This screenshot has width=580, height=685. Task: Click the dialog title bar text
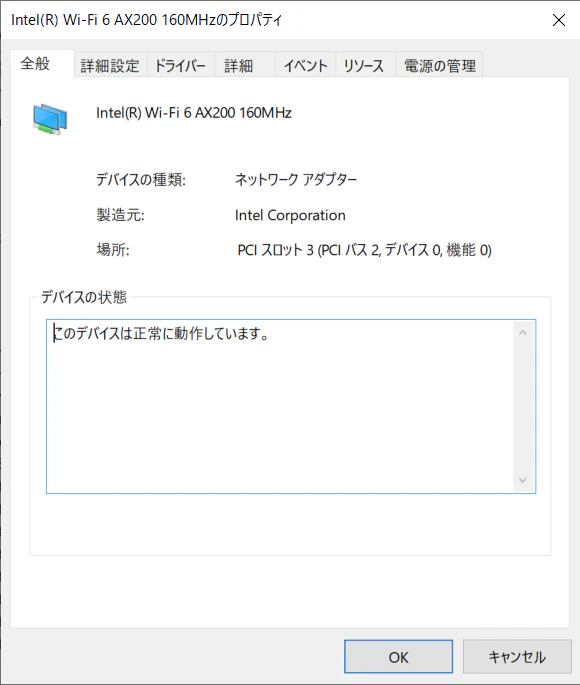(x=146, y=20)
